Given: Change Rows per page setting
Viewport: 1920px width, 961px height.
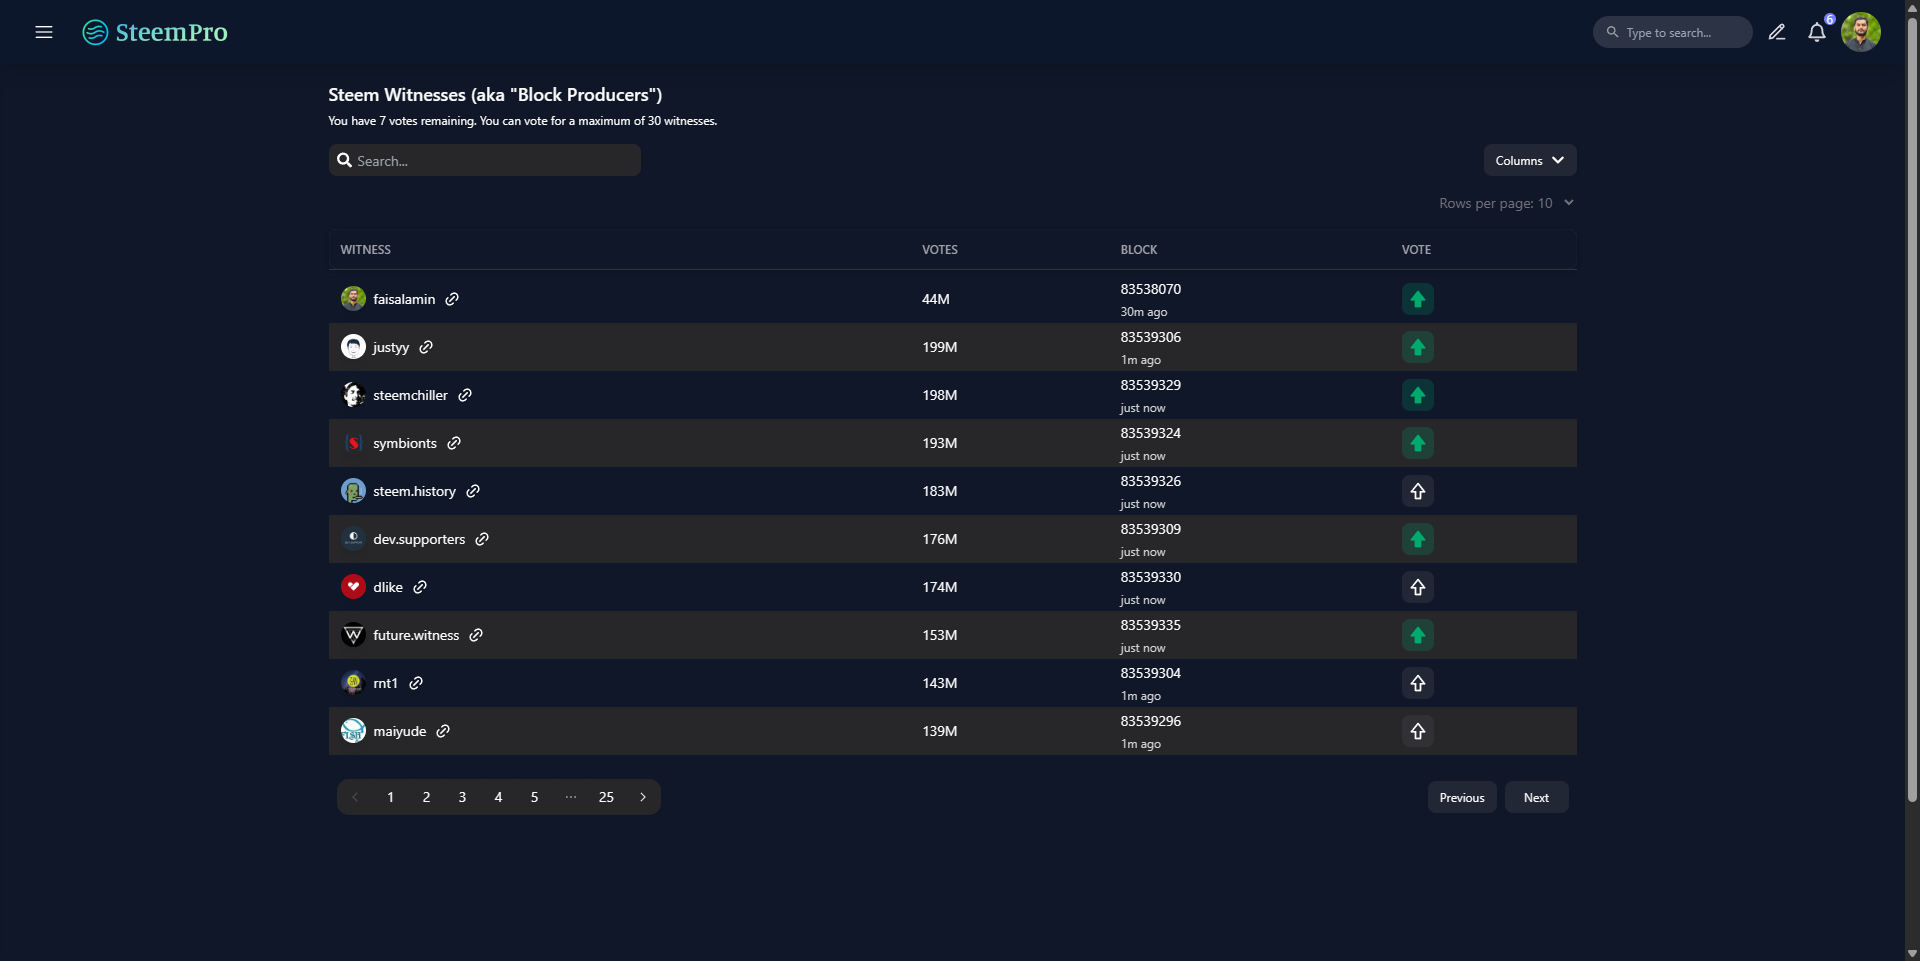Looking at the screenshot, I should 1506,203.
